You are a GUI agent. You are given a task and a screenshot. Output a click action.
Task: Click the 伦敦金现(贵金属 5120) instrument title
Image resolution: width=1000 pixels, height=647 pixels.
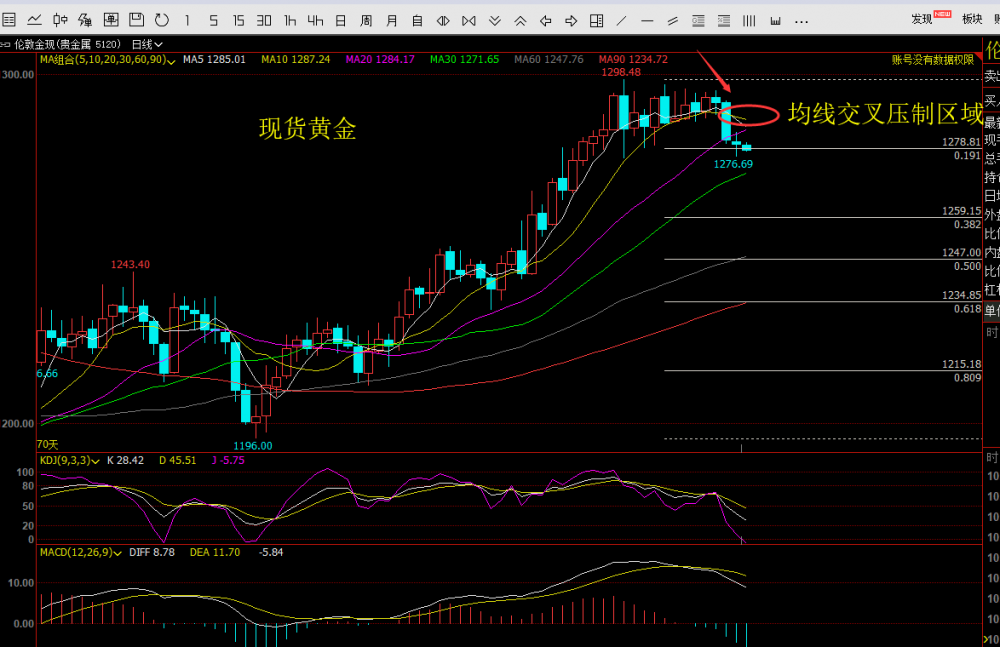click(x=68, y=45)
